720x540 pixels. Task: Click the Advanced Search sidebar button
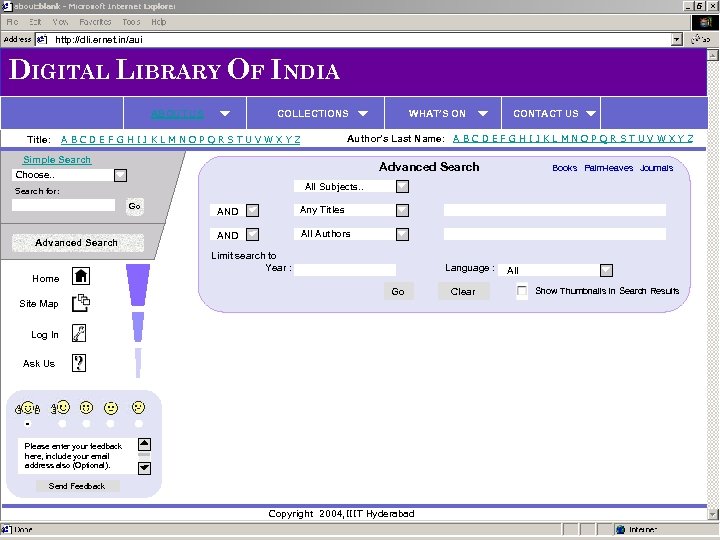tap(77, 242)
